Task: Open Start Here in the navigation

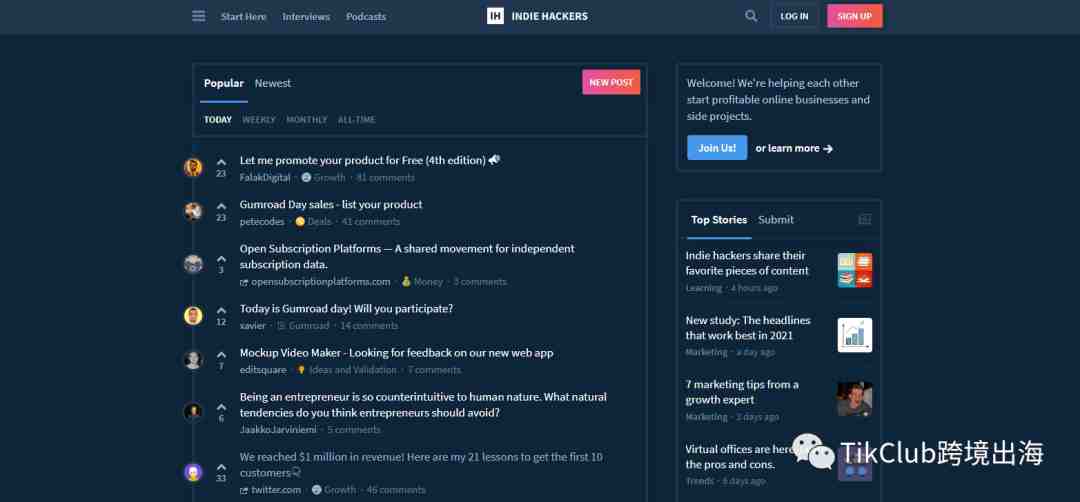Action: click(x=243, y=17)
